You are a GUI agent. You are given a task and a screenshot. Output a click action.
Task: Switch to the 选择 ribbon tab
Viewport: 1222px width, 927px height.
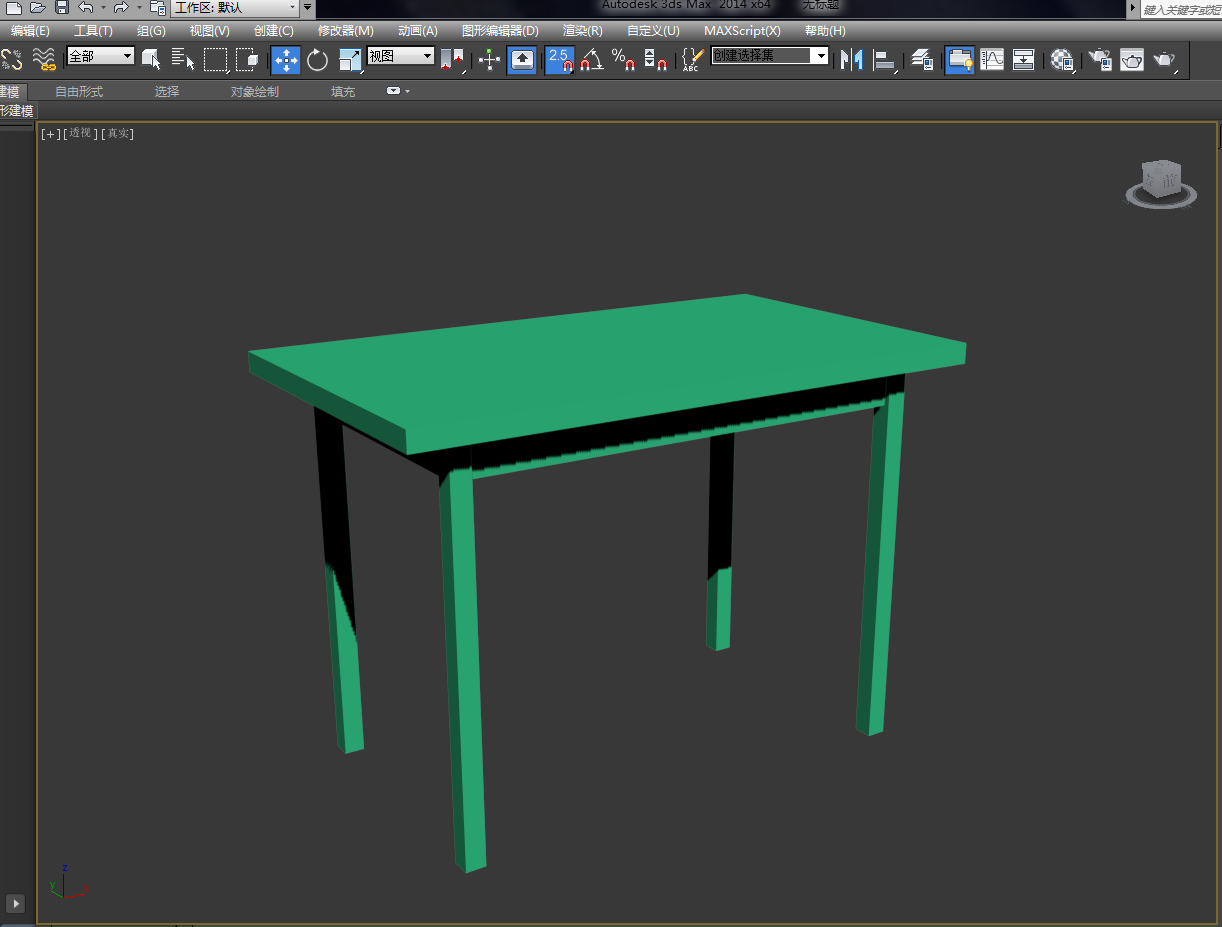tap(167, 91)
